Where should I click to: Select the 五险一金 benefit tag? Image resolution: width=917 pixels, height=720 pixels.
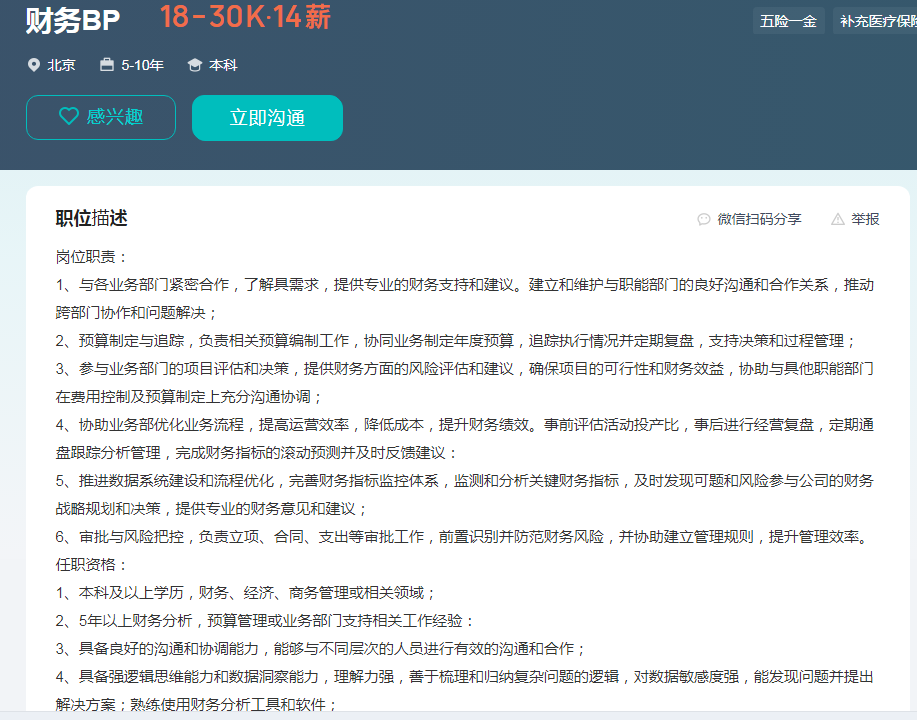788,21
